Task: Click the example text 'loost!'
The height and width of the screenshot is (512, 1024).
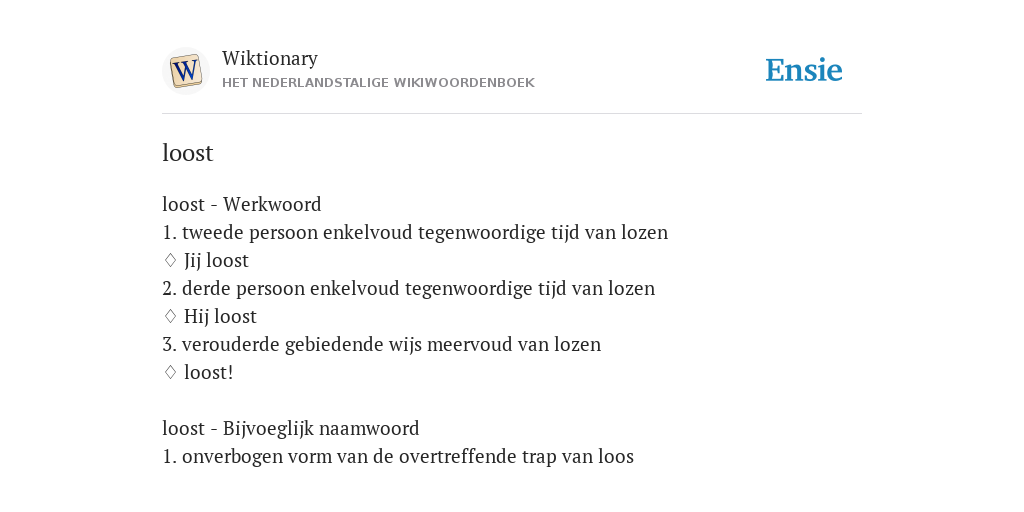Action: (208, 373)
